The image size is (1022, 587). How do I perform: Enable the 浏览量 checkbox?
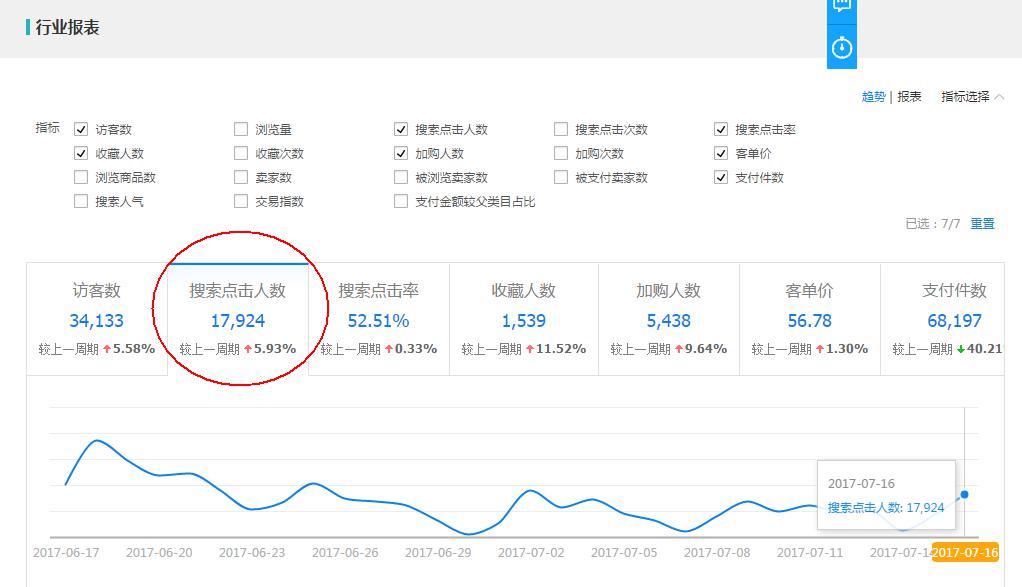tap(241, 129)
